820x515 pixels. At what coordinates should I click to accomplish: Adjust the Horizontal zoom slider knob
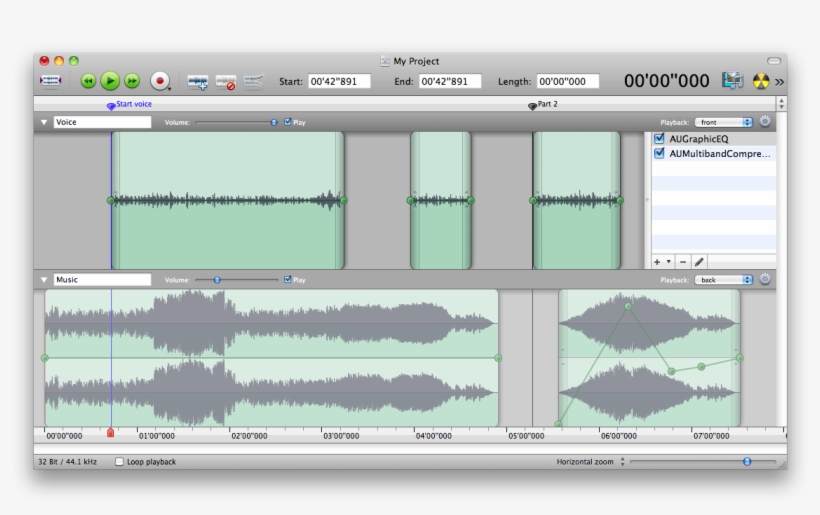click(747, 462)
